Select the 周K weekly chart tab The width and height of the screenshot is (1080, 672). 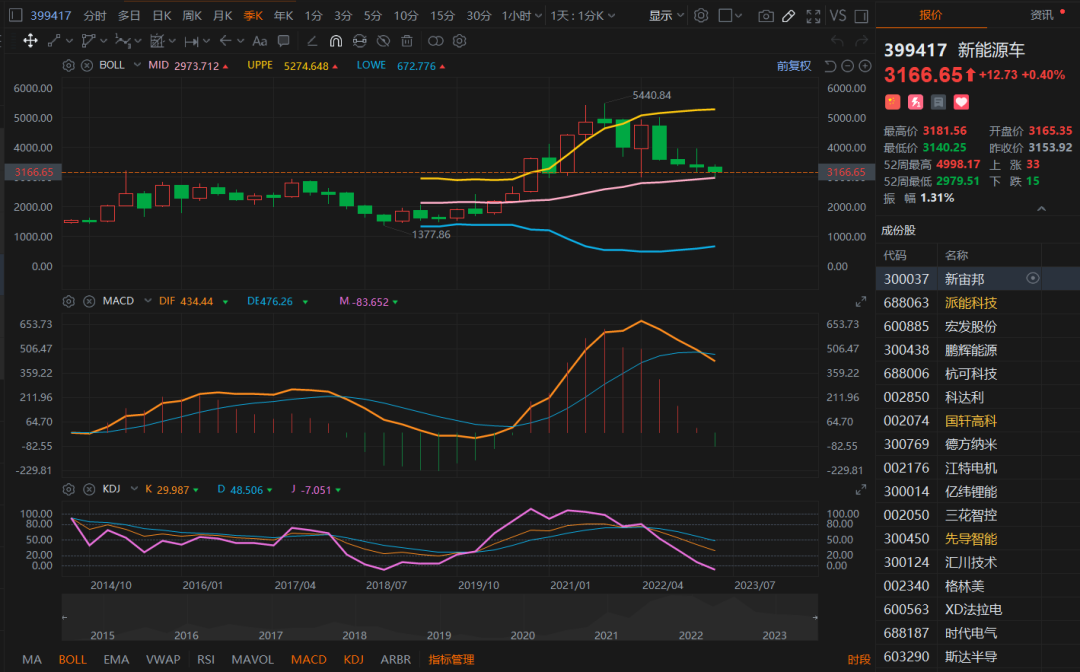click(x=192, y=16)
